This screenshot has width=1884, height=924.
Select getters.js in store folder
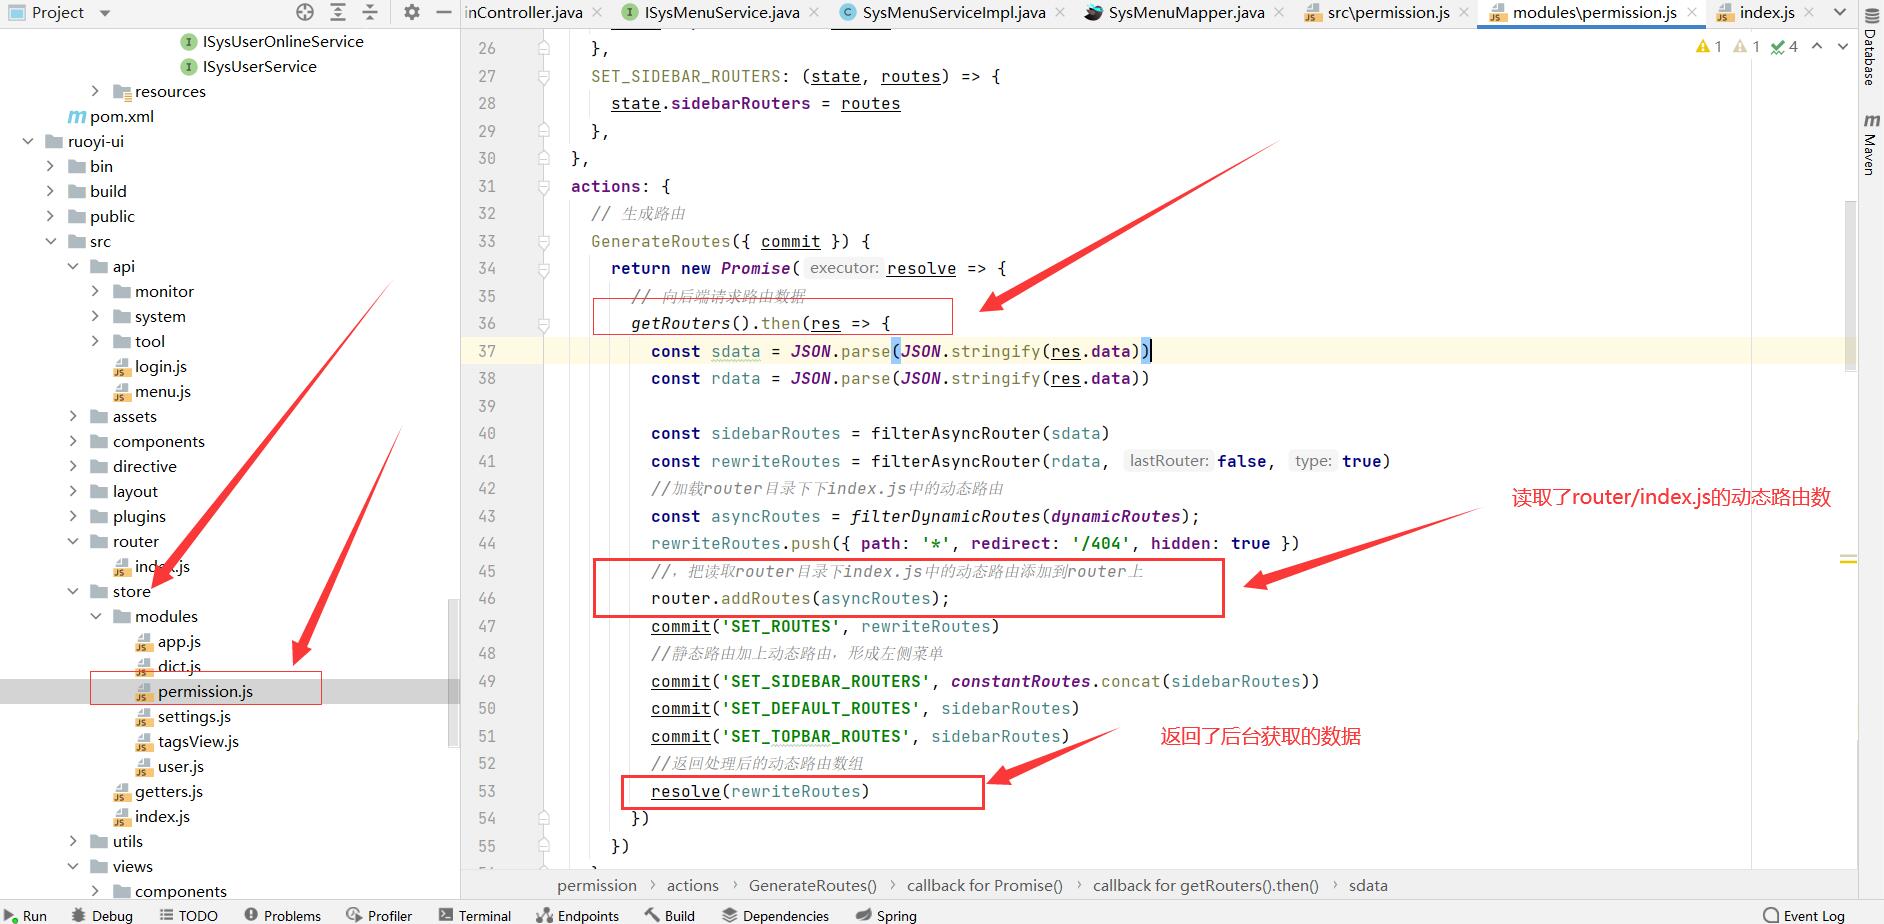[168, 791]
